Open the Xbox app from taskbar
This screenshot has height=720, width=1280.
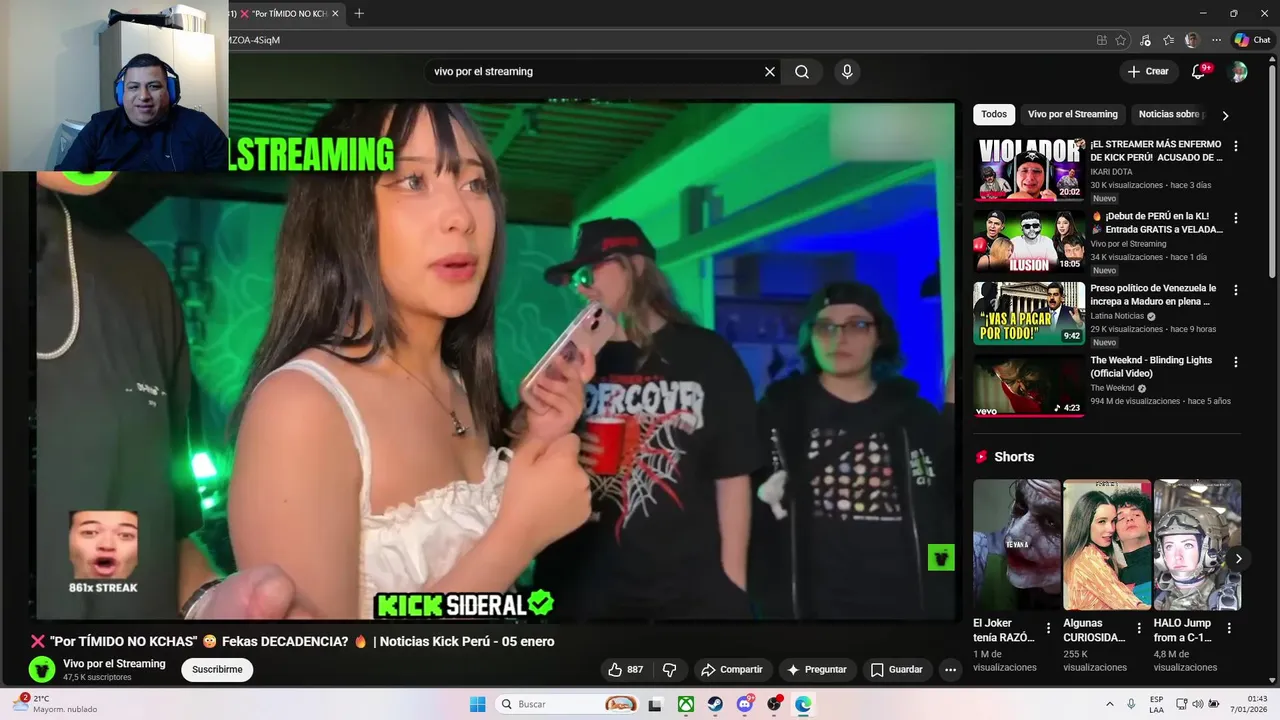(x=686, y=704)
